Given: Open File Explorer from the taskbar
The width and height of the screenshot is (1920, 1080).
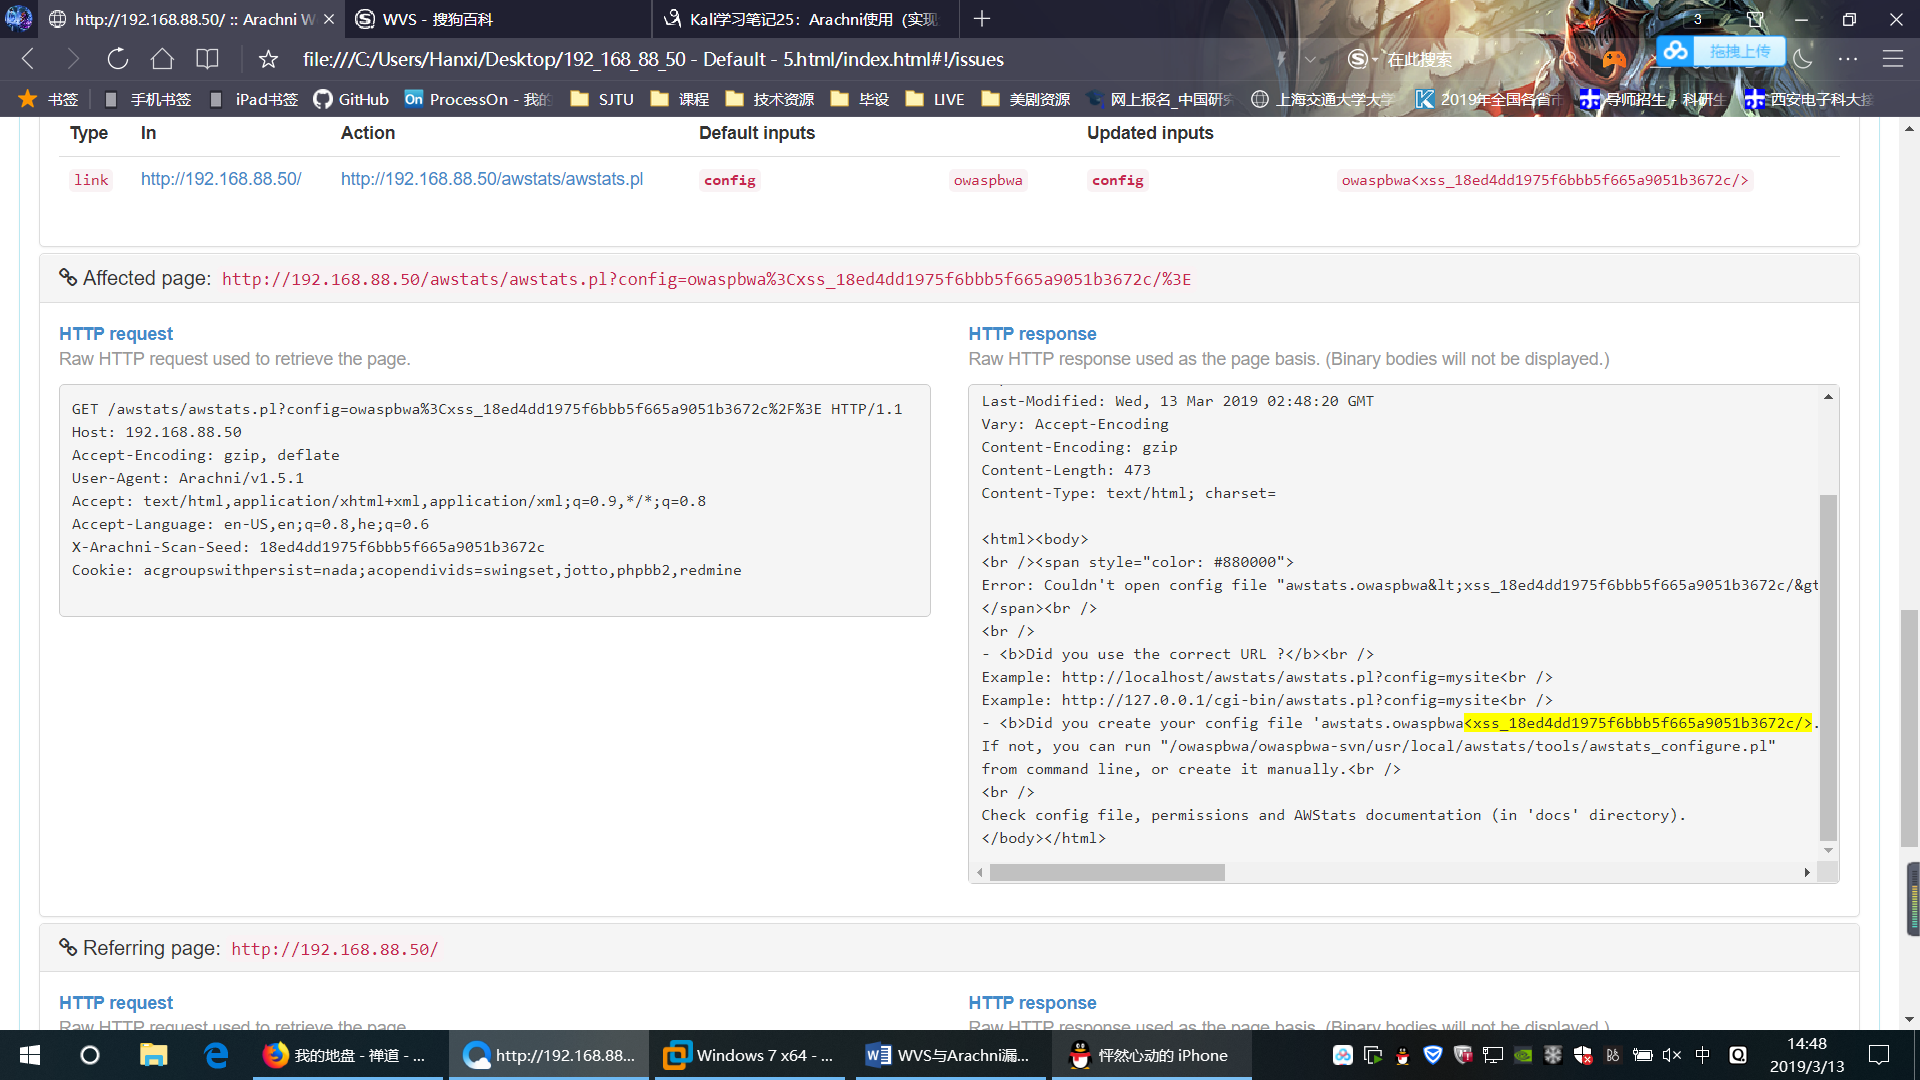Looking at the screenshot, I should (153, 1055).
